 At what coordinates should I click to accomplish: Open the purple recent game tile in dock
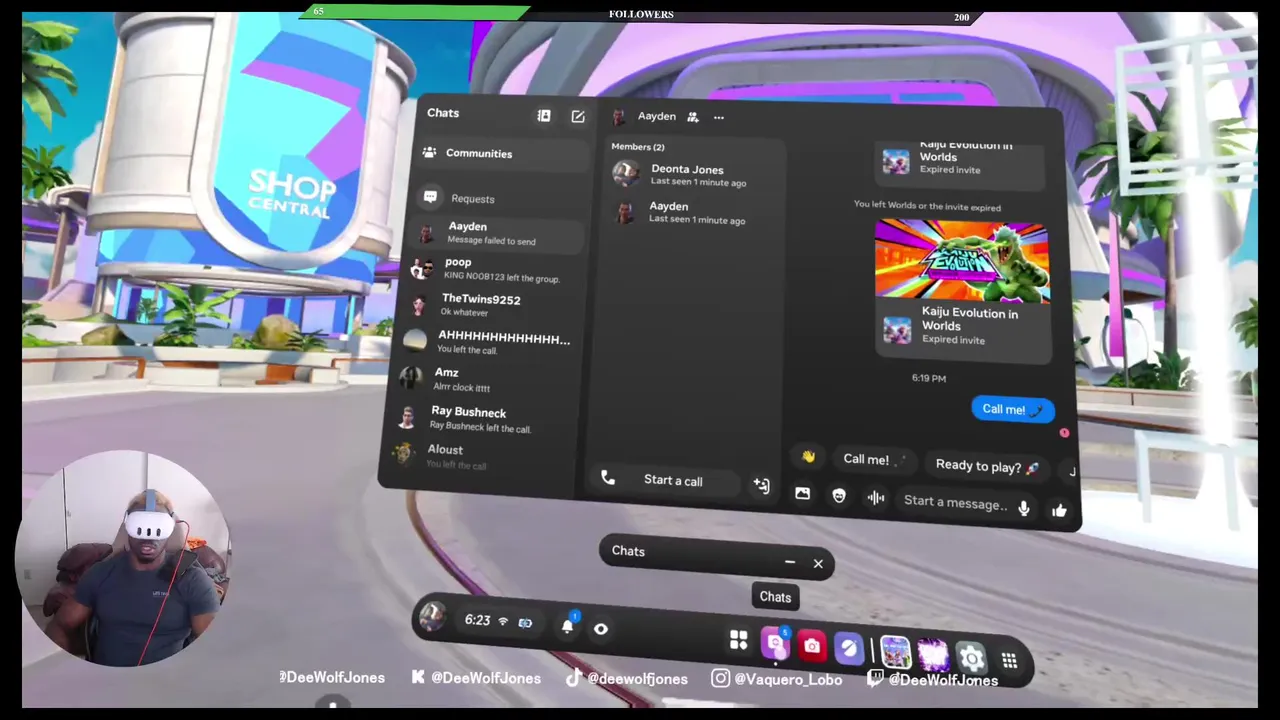(933, 655)
